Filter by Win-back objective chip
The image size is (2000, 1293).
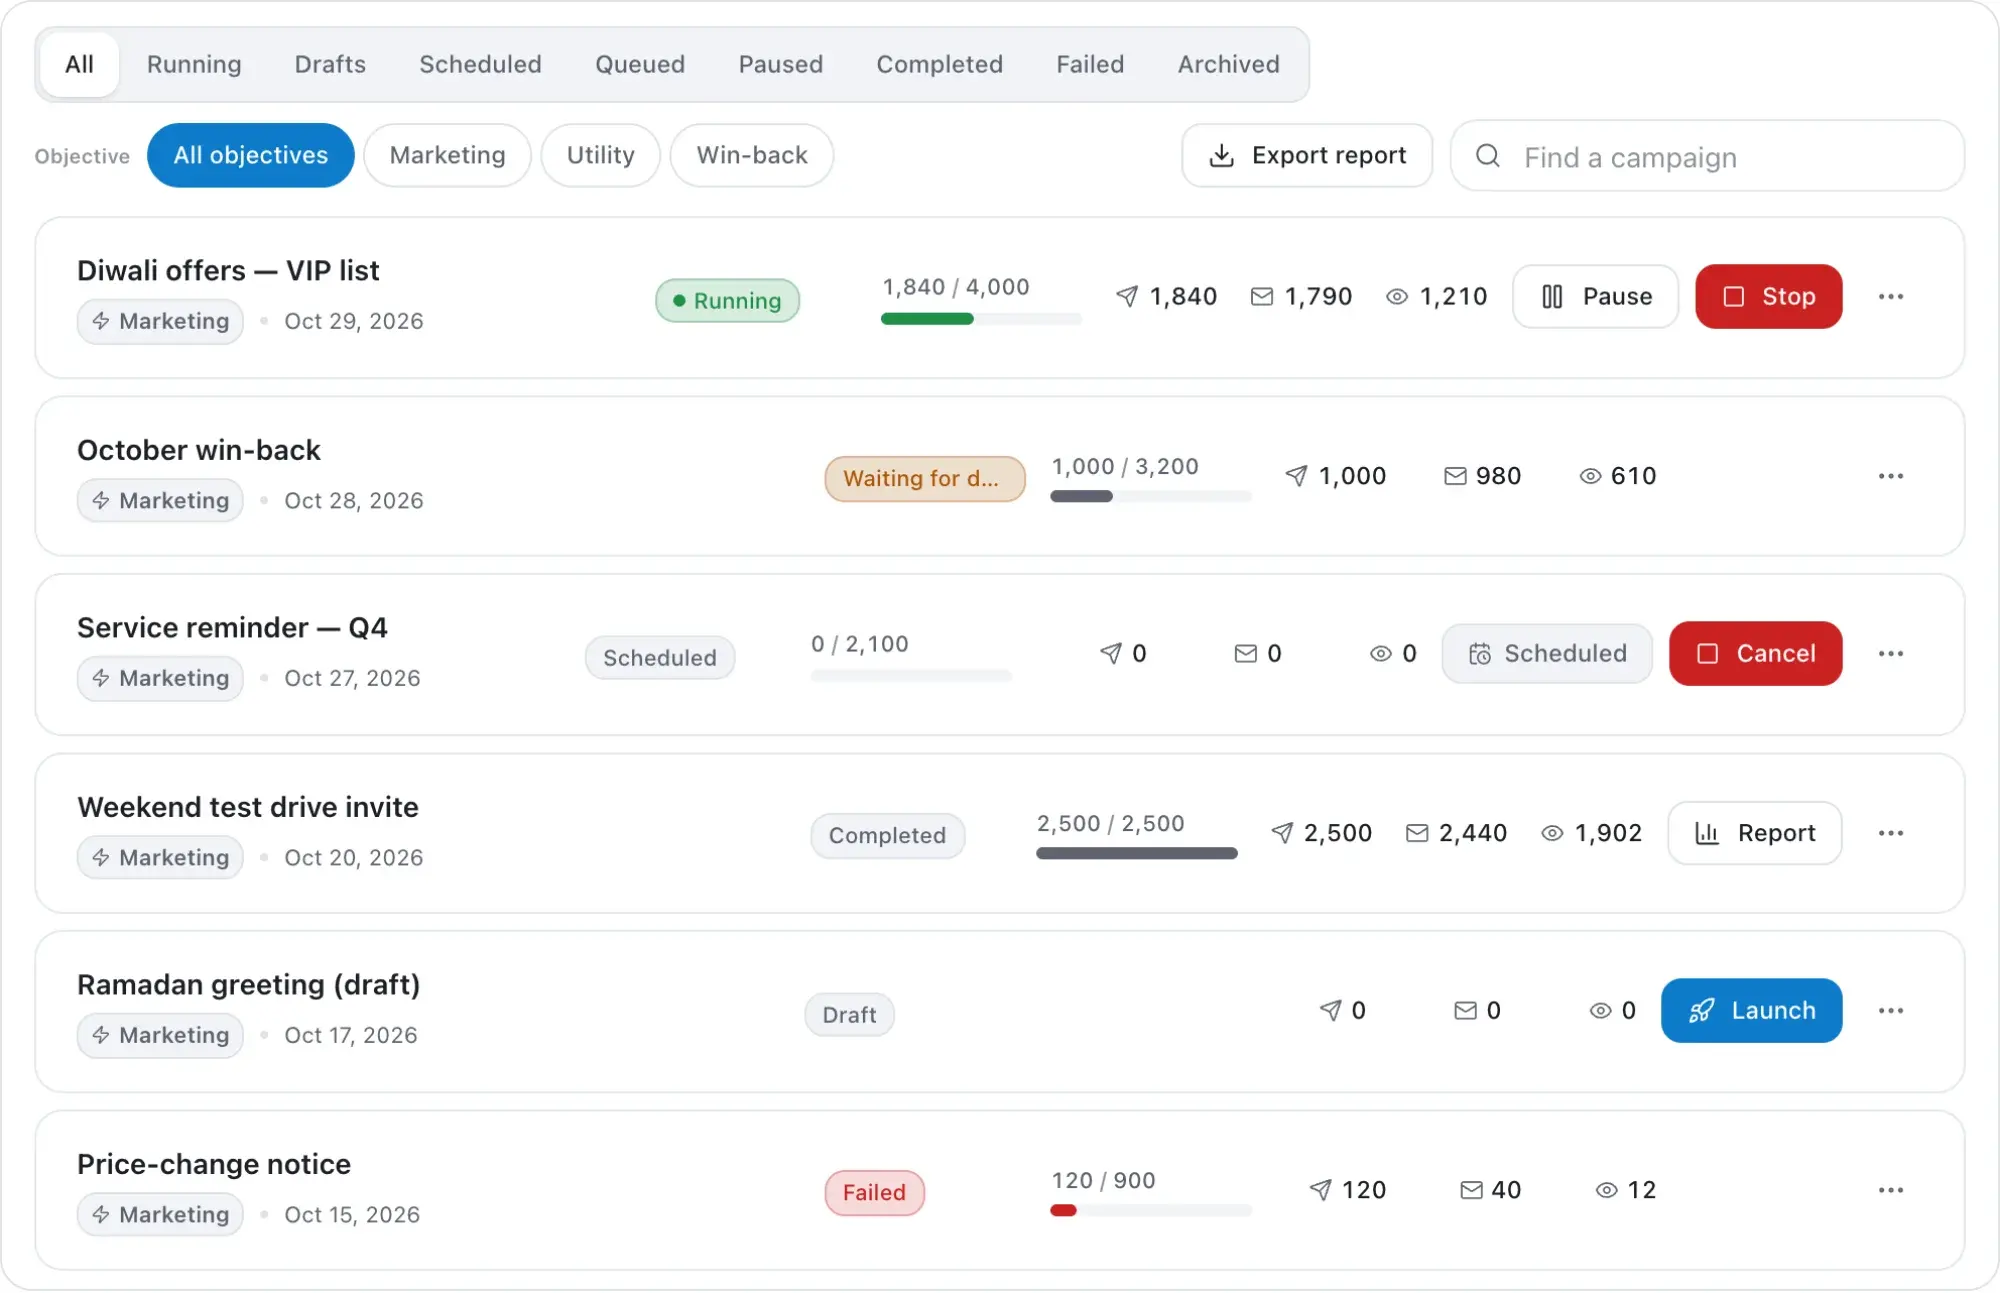[x=752, y=156]
